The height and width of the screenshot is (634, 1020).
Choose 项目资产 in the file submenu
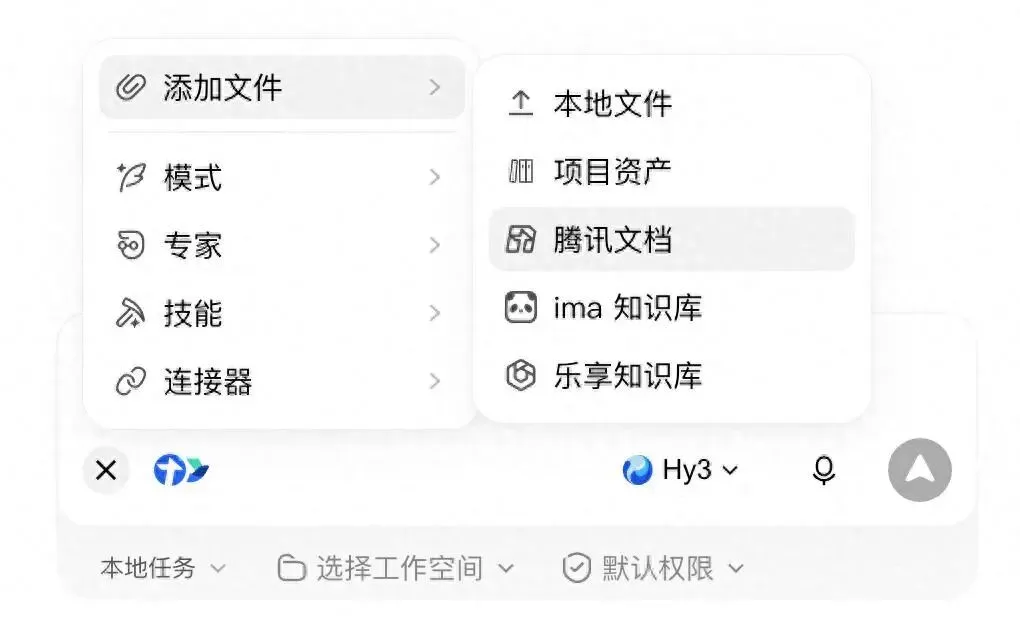tap(671, 172)
